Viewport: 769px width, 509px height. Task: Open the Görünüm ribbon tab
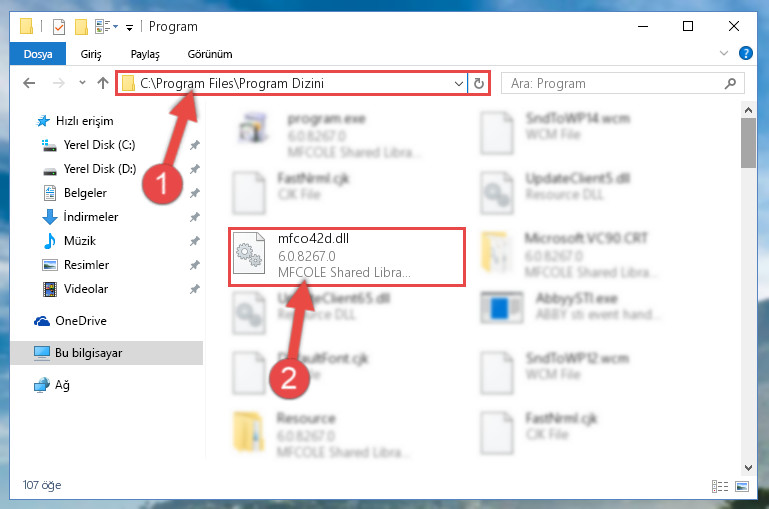210,54
